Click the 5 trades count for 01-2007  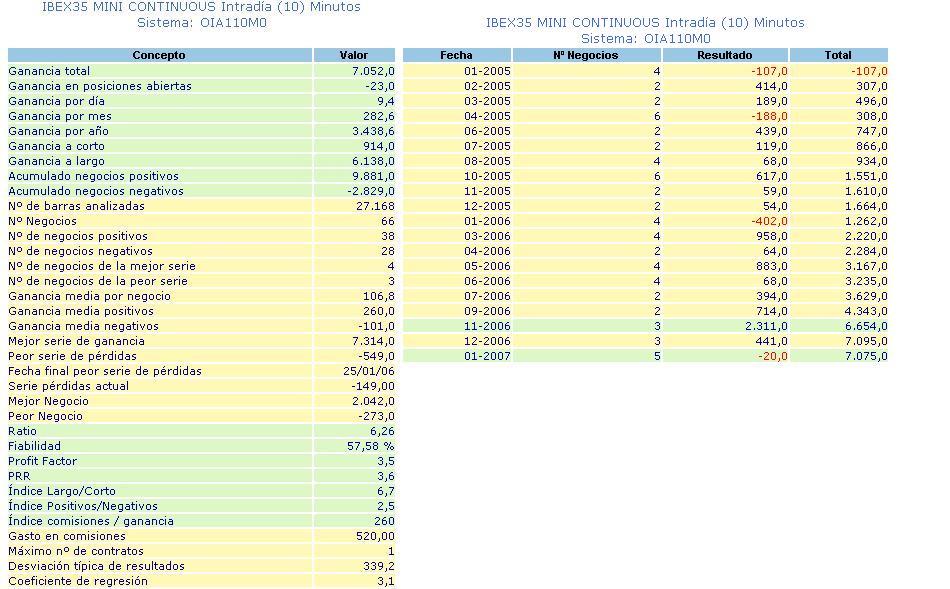coord(657,356)
